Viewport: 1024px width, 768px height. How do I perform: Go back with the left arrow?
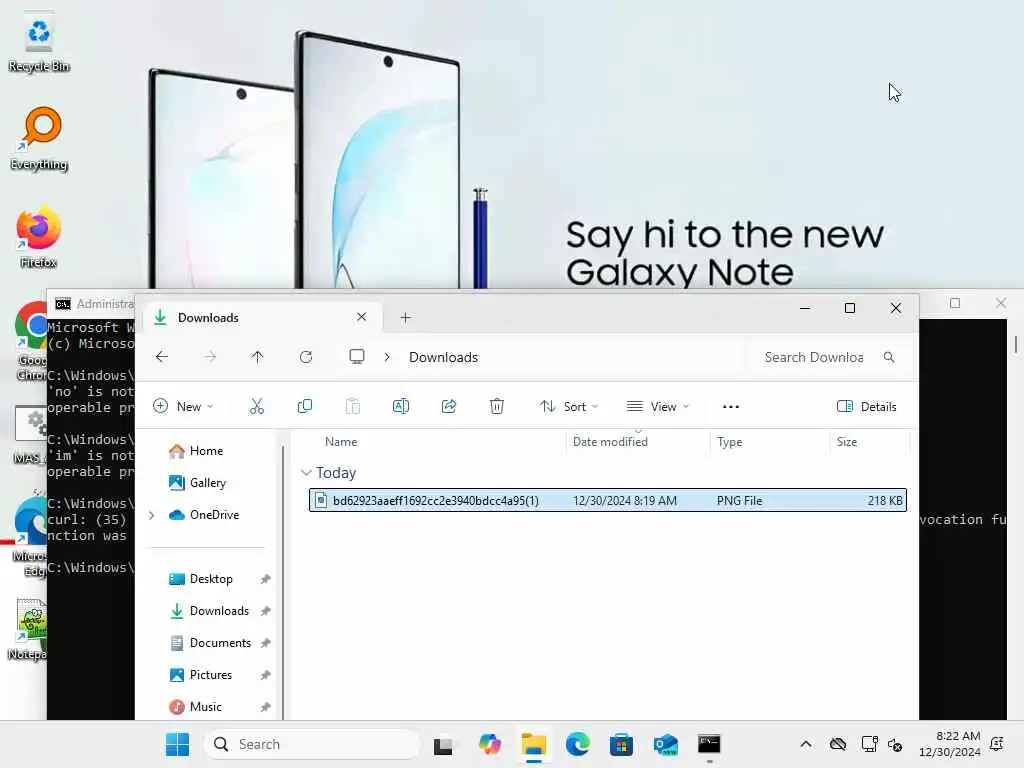tap(162, 357)
